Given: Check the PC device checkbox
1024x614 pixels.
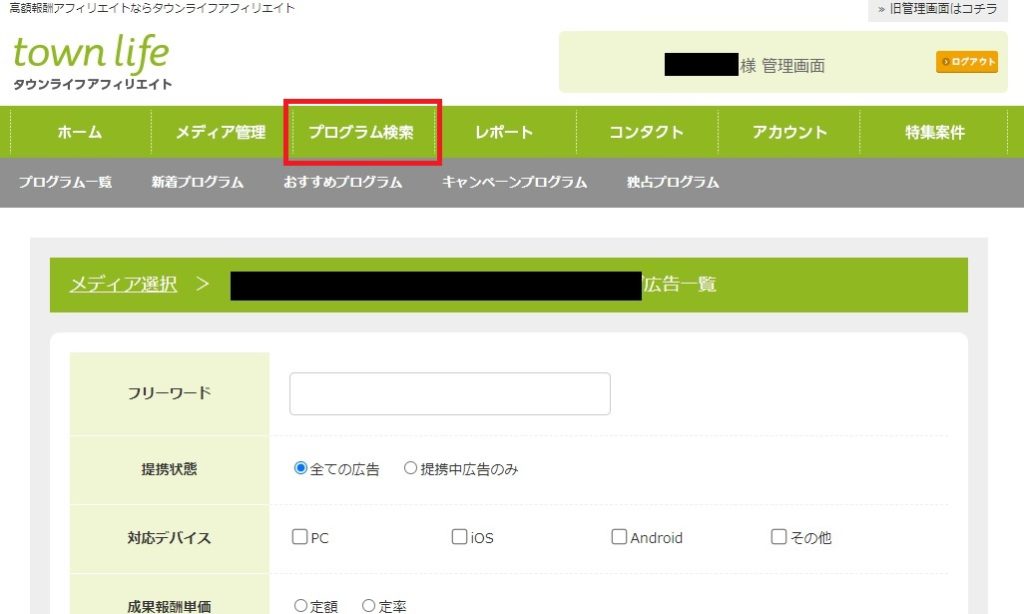Looking at the screenshot, I should coord(300,537).
